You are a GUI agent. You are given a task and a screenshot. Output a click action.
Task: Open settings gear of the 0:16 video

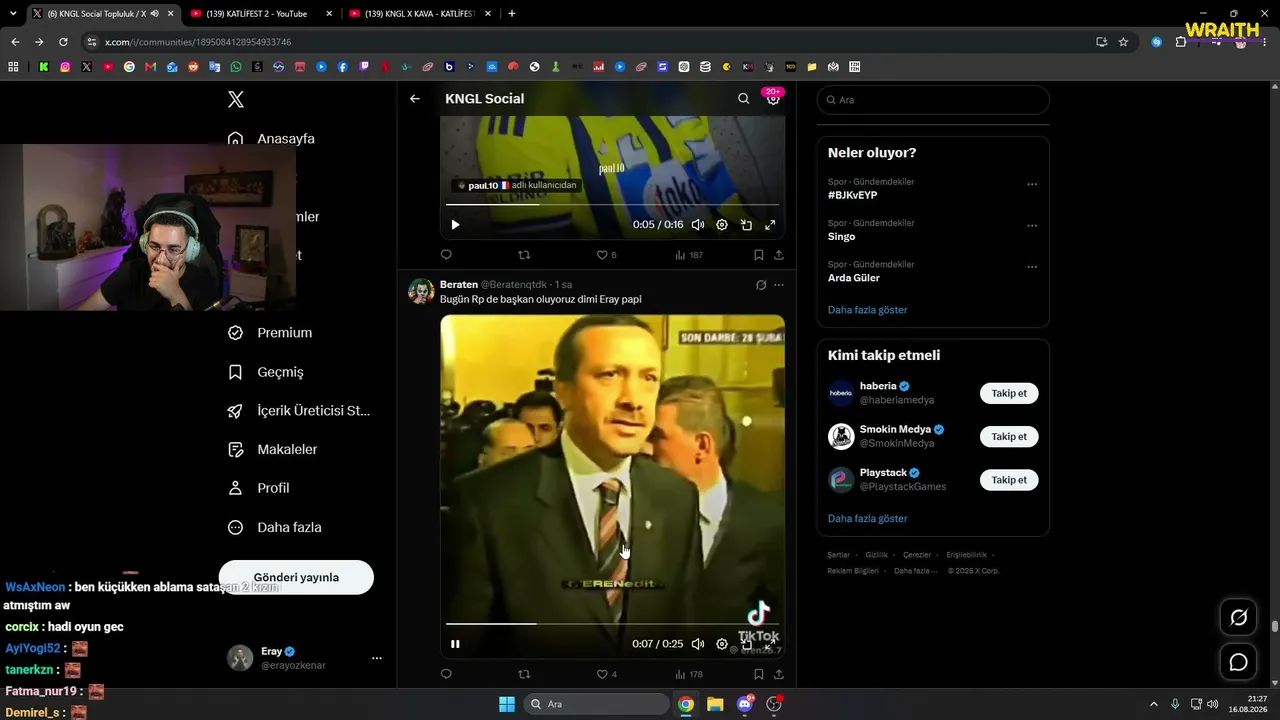tap(722, 225)
